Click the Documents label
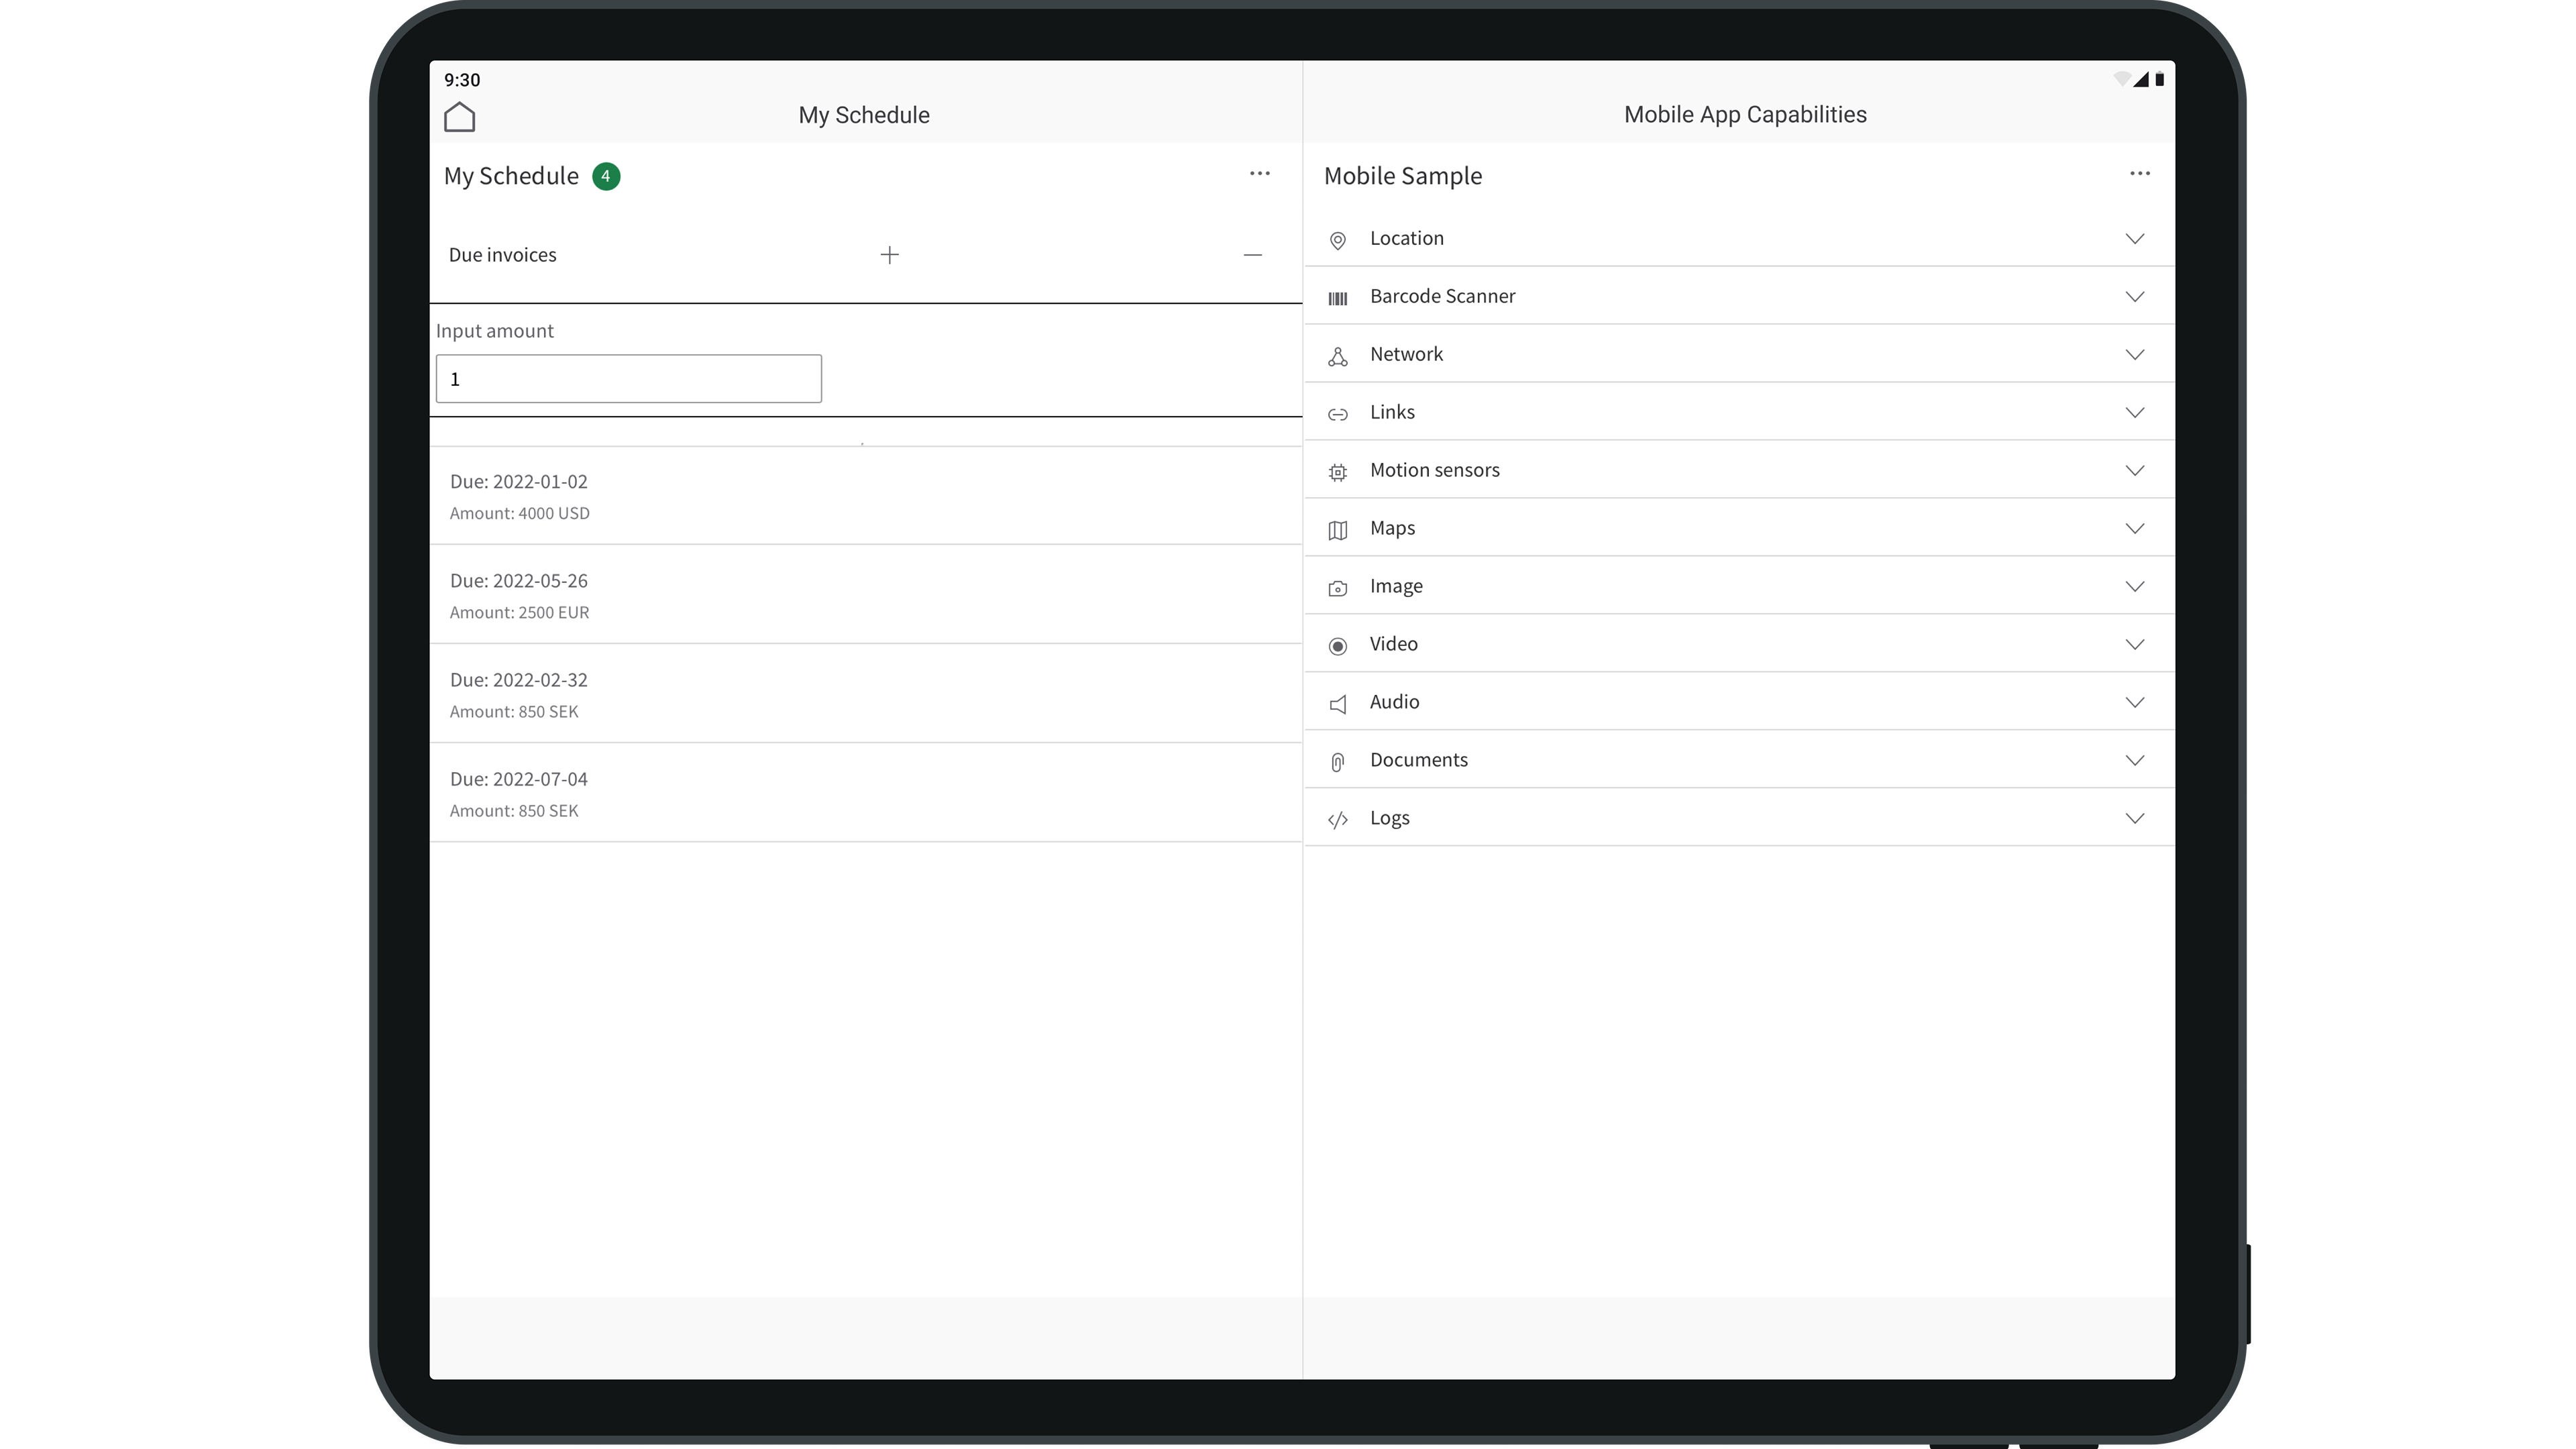The image size is (2576, 1449). (x=1418, y=760)
